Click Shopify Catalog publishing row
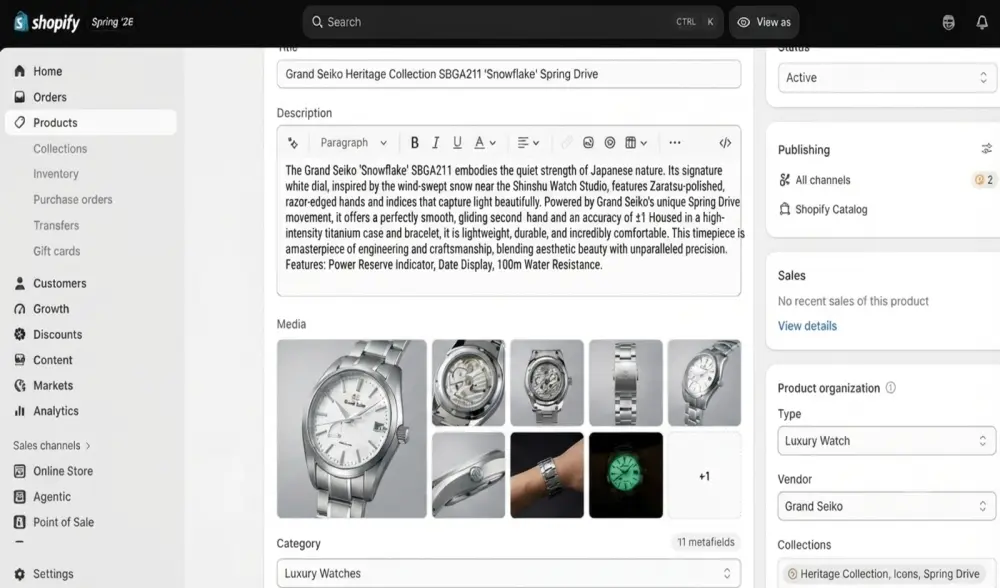This screenshot has height=588, width=1000. [823, 209]
